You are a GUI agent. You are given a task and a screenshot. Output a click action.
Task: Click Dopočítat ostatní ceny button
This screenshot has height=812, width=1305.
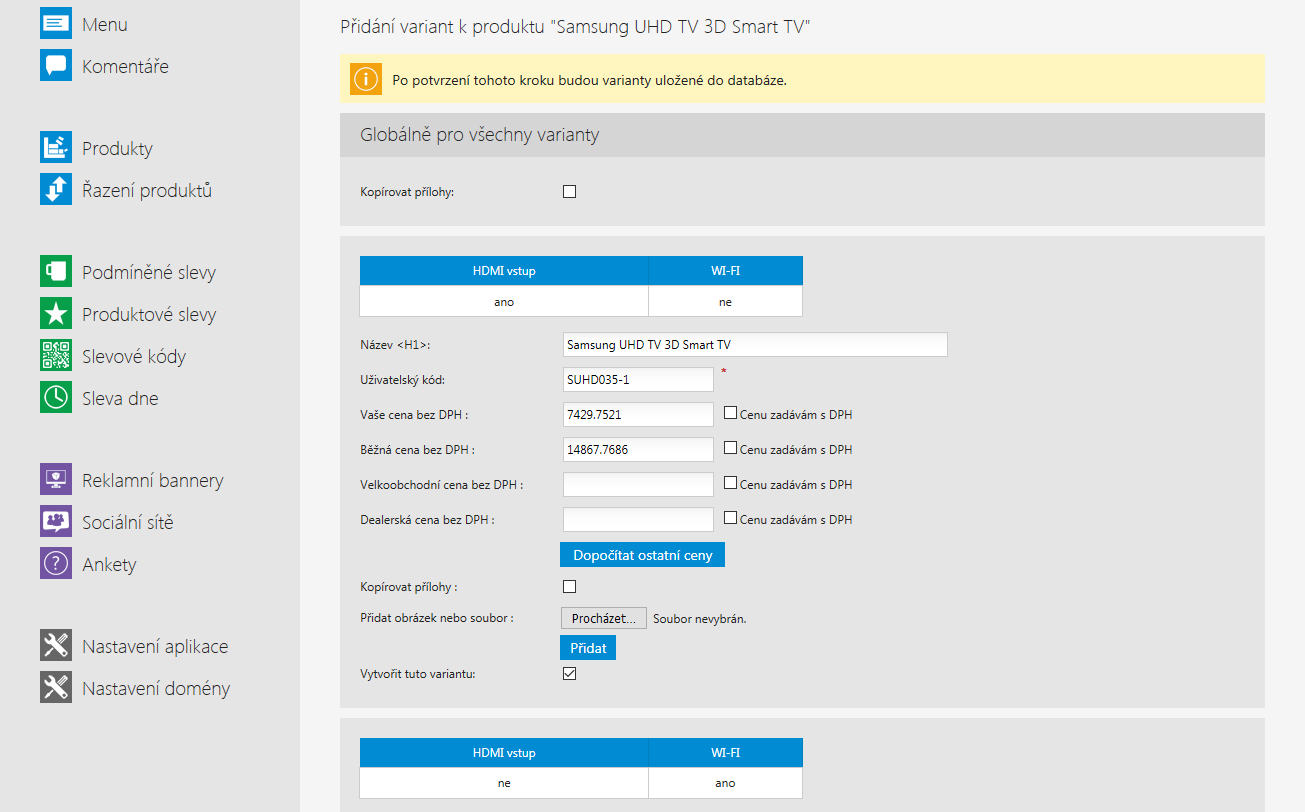point(642,555)
